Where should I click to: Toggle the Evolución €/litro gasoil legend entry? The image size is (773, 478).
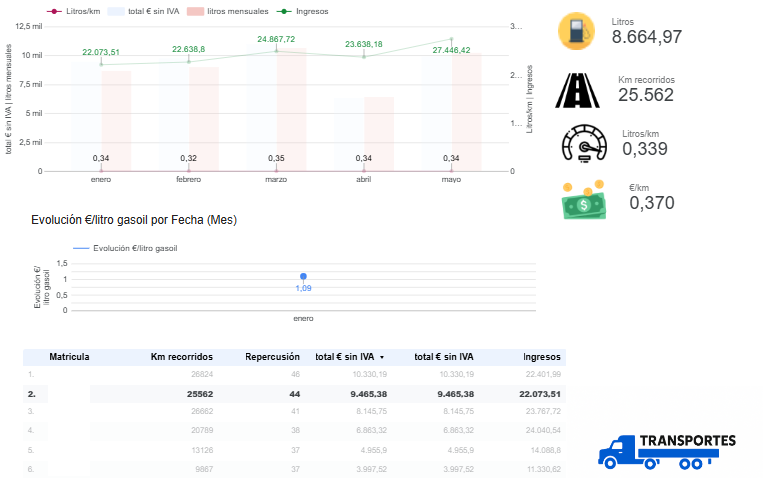(x=125, y=248)
